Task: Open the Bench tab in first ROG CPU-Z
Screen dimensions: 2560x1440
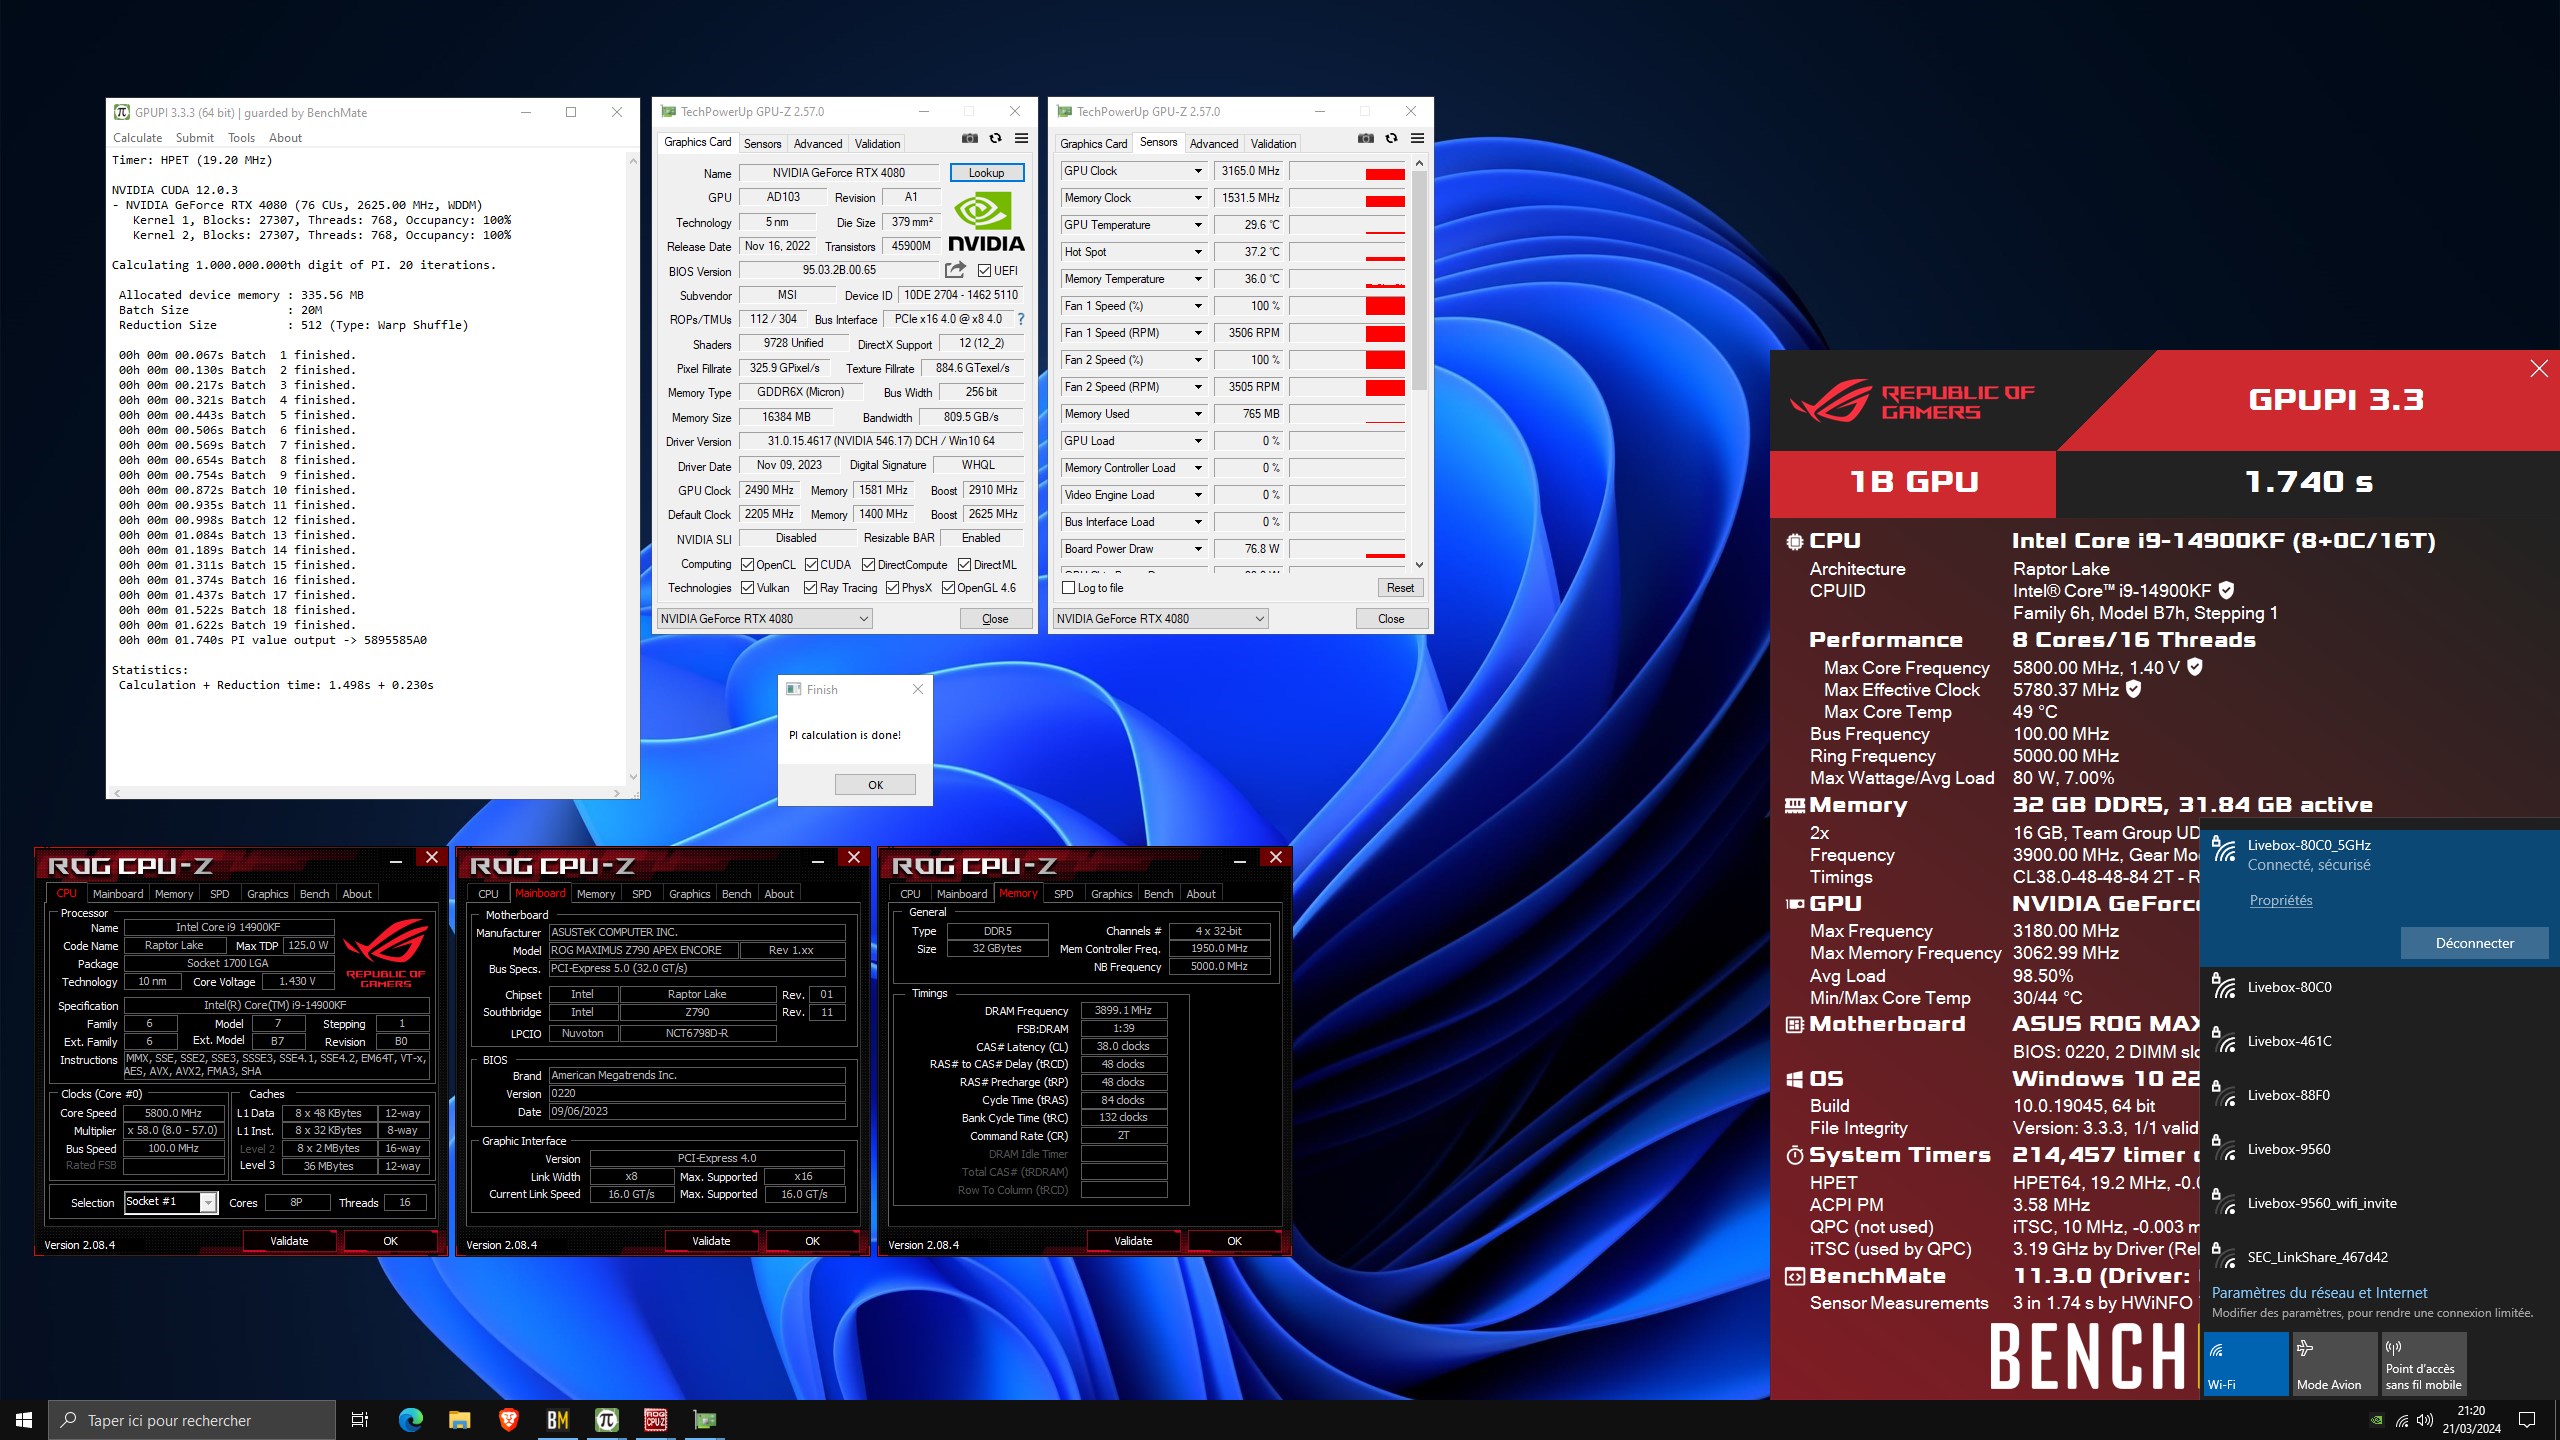Action: pos(314,894)
